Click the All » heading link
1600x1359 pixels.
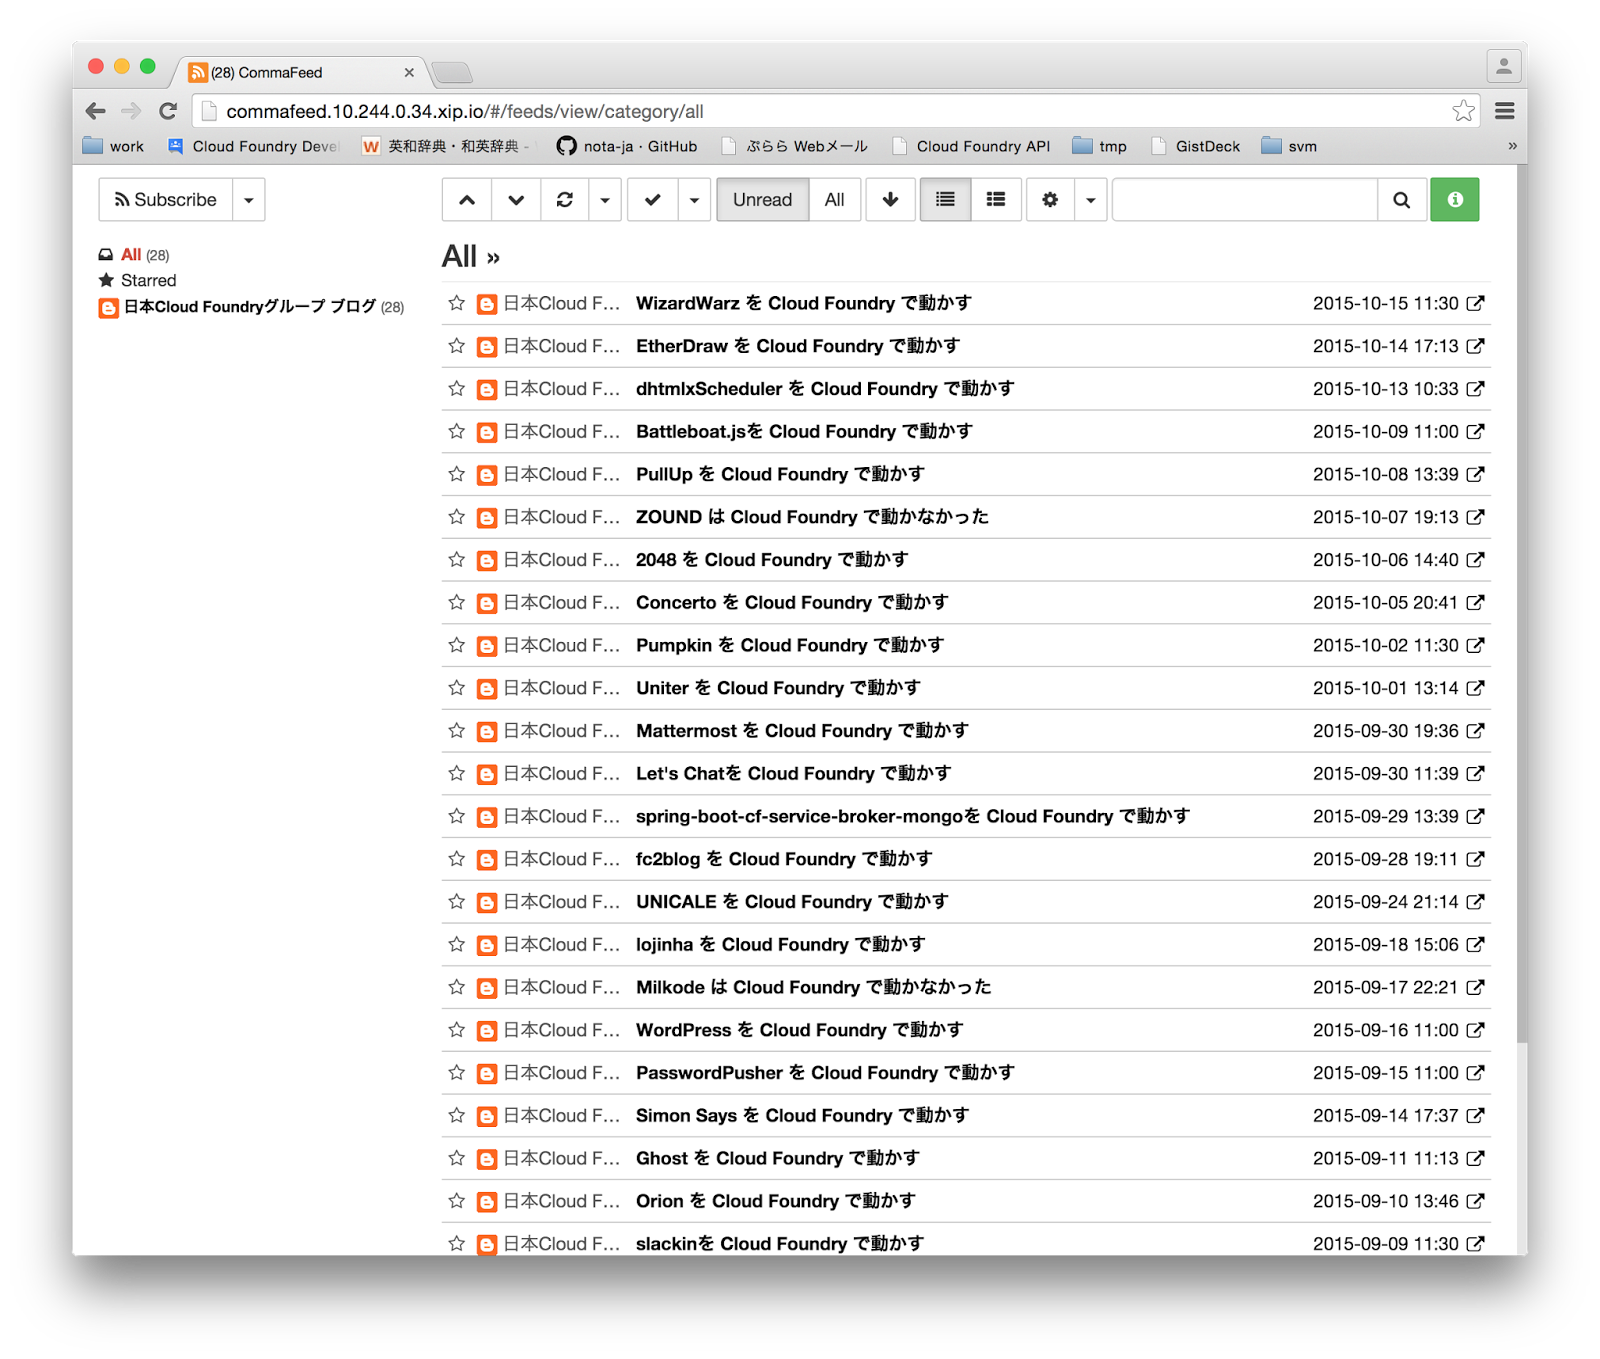coord(470,257)
